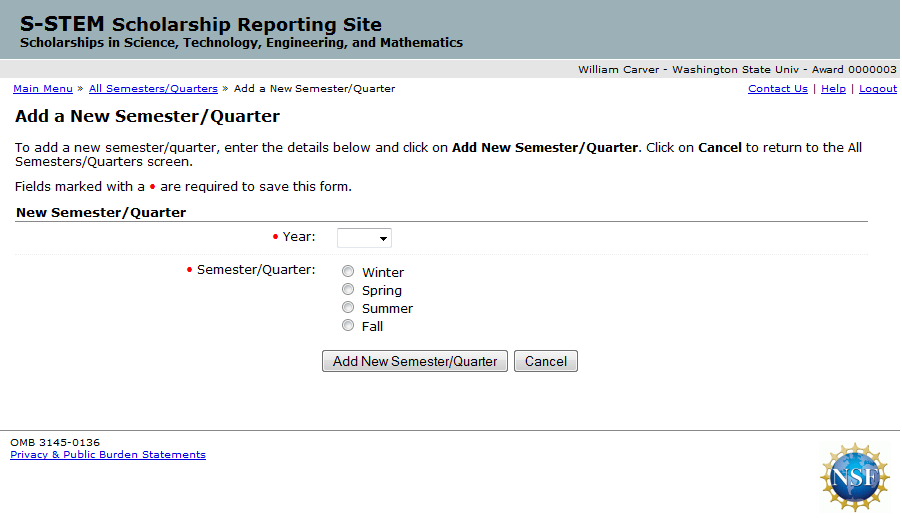902x520 pixels.
Task: Open the All Semesters/Quarters breadcrumb link
Action: coord(153,89)
